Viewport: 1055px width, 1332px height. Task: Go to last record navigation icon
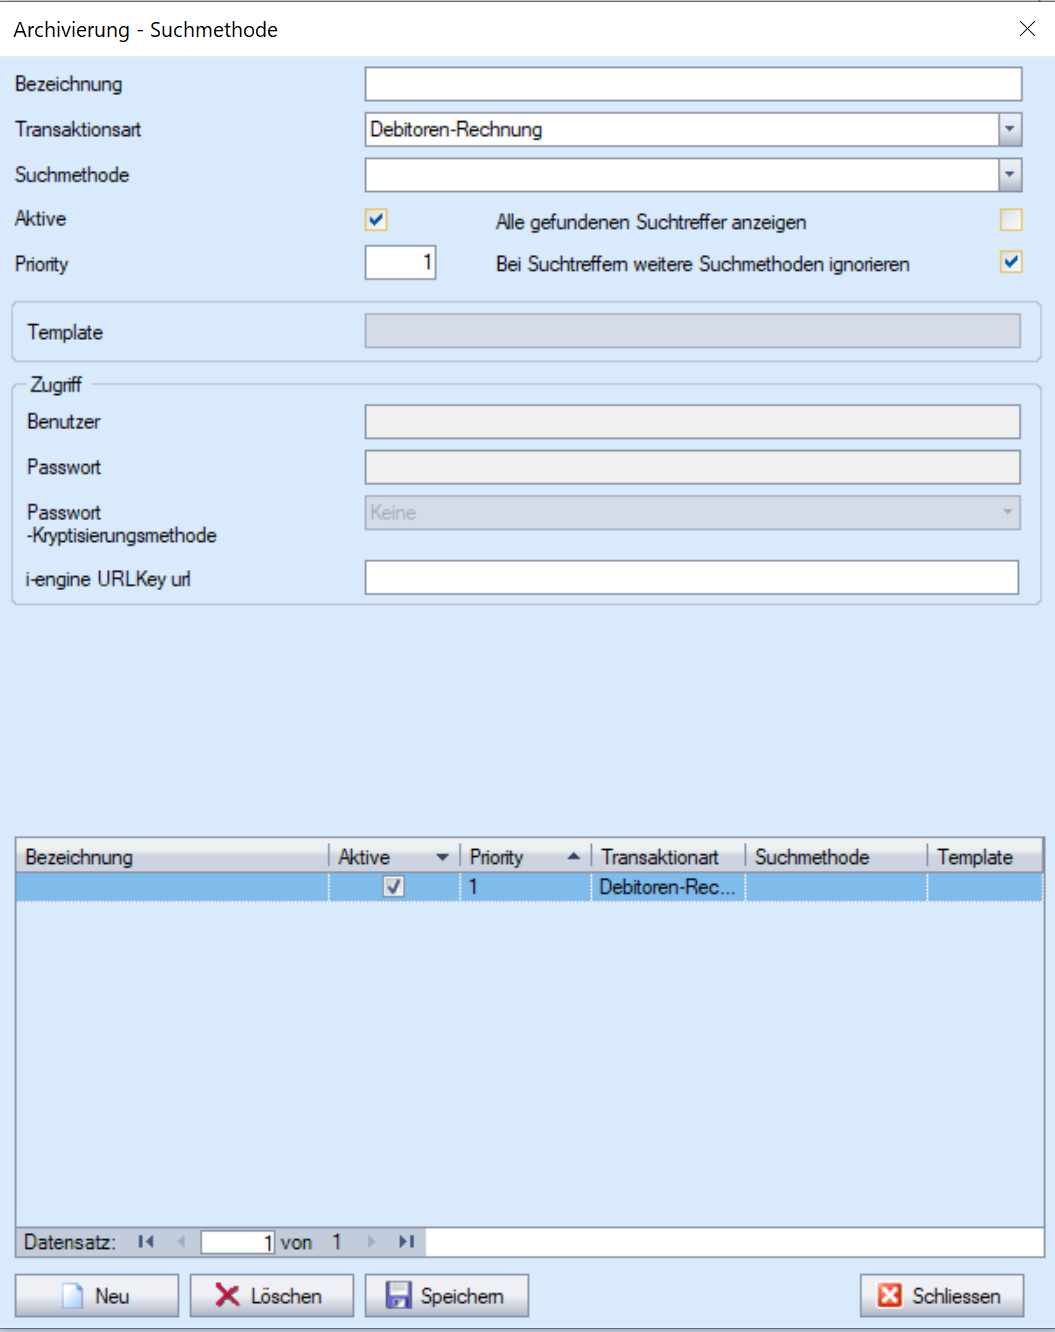[406, 1242]
